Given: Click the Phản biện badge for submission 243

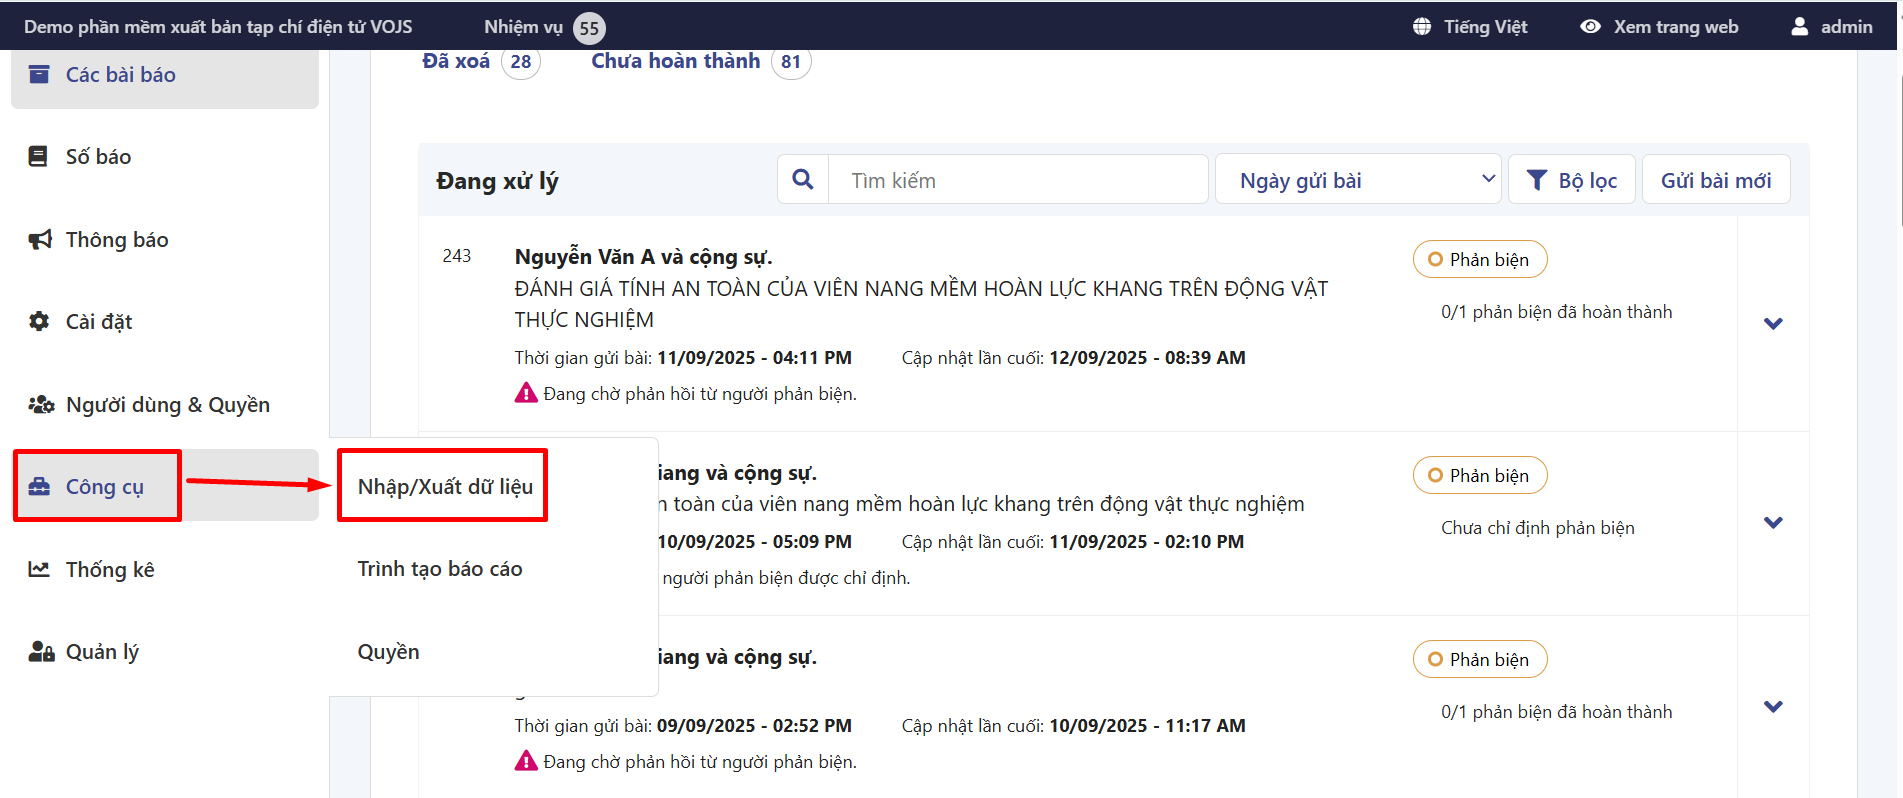Looking at the screenshot, I should (1479, 260).
